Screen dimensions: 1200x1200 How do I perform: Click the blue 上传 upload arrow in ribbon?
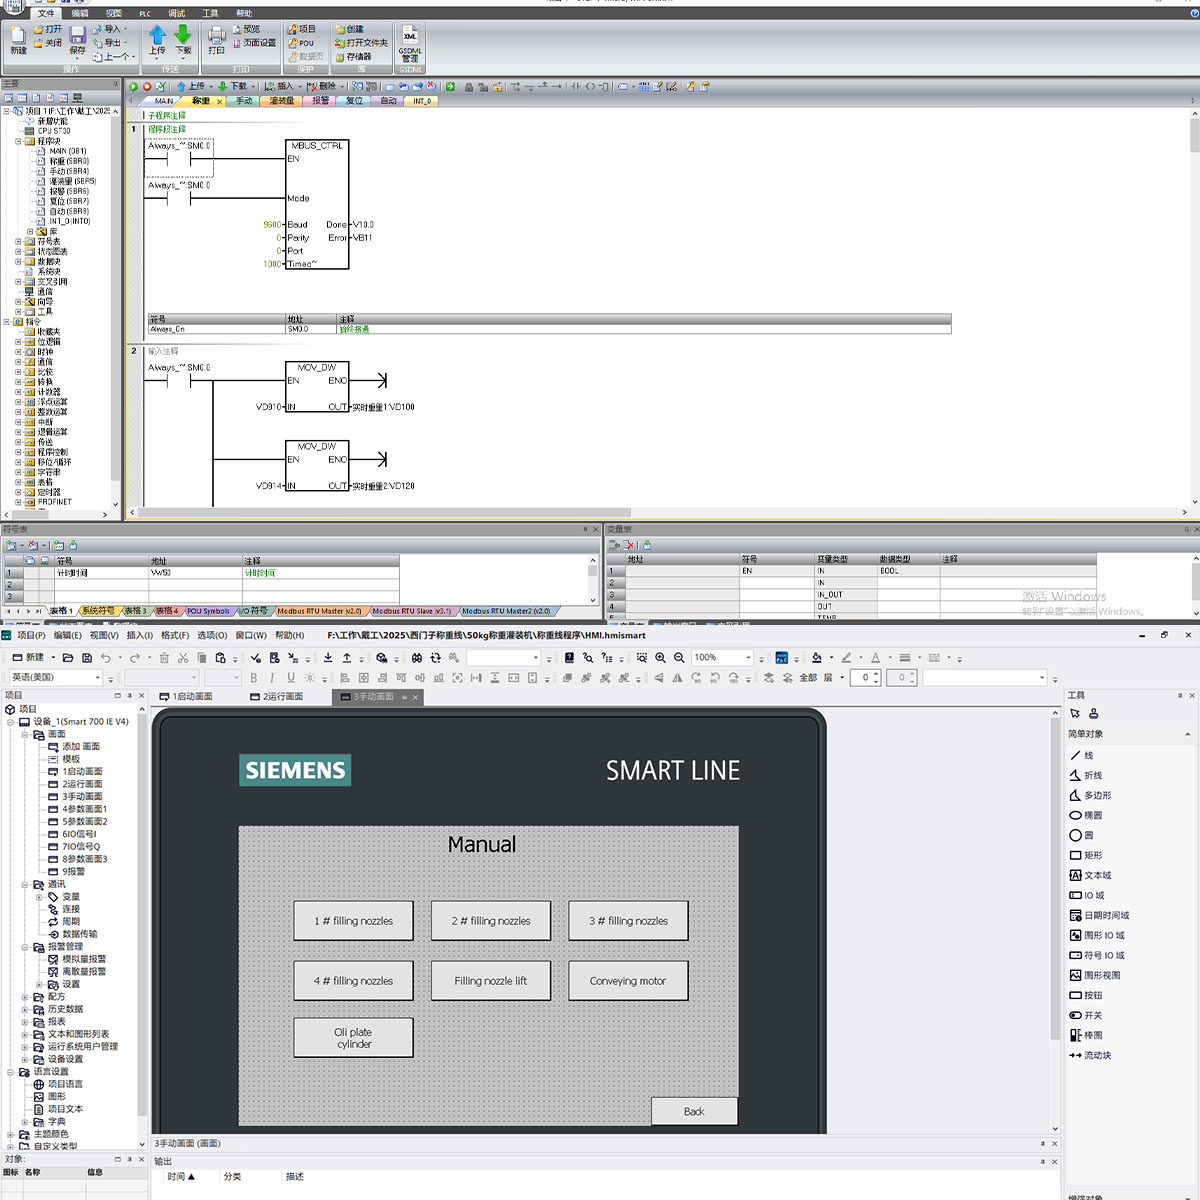157,36
